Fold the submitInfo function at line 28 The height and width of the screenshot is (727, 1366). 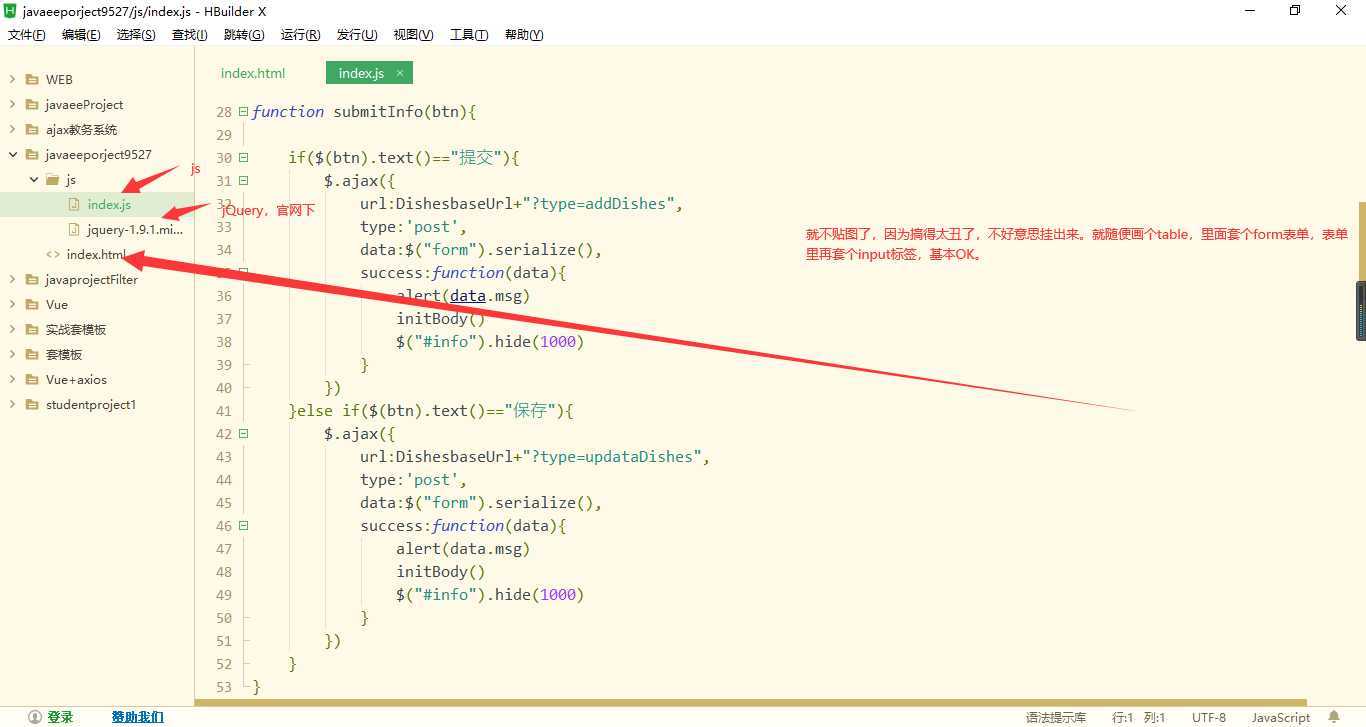click(x=244, y=112)
